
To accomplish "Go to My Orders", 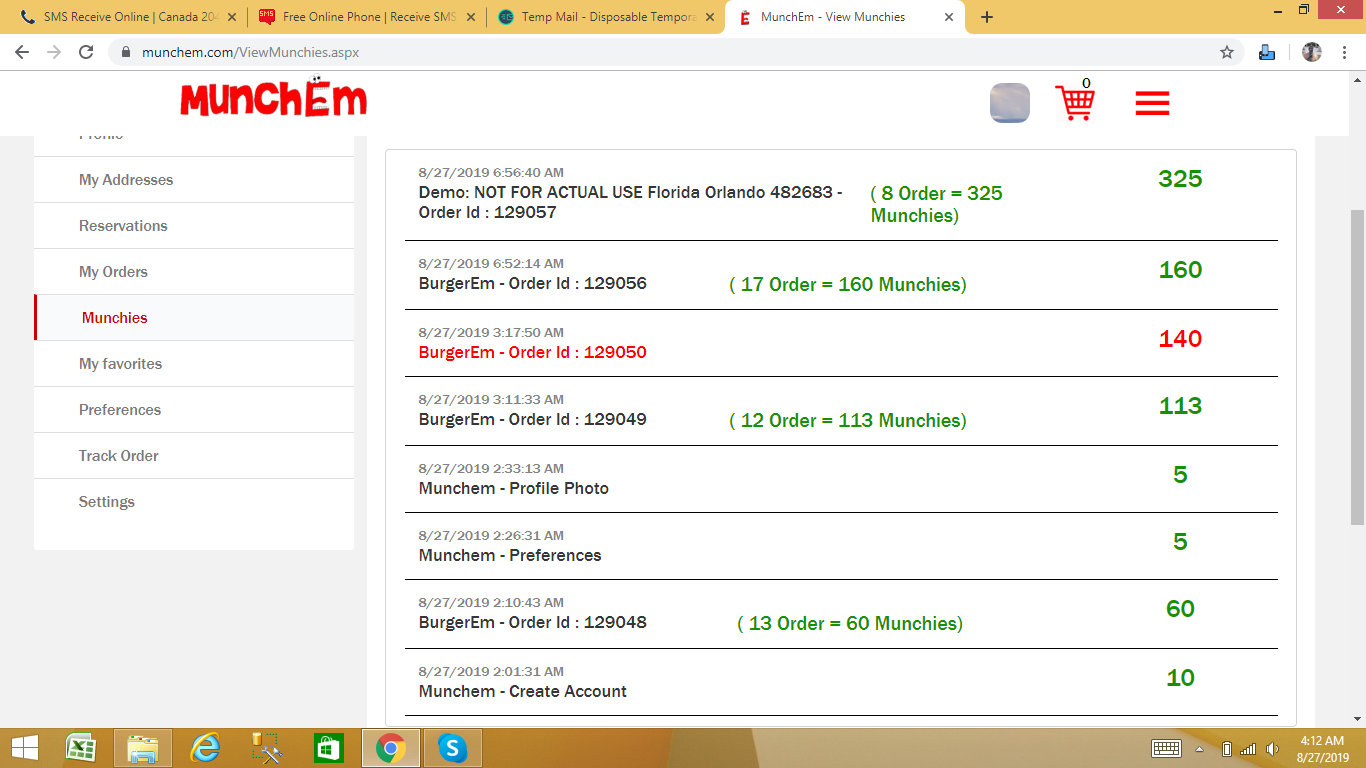I will point(113,272).
